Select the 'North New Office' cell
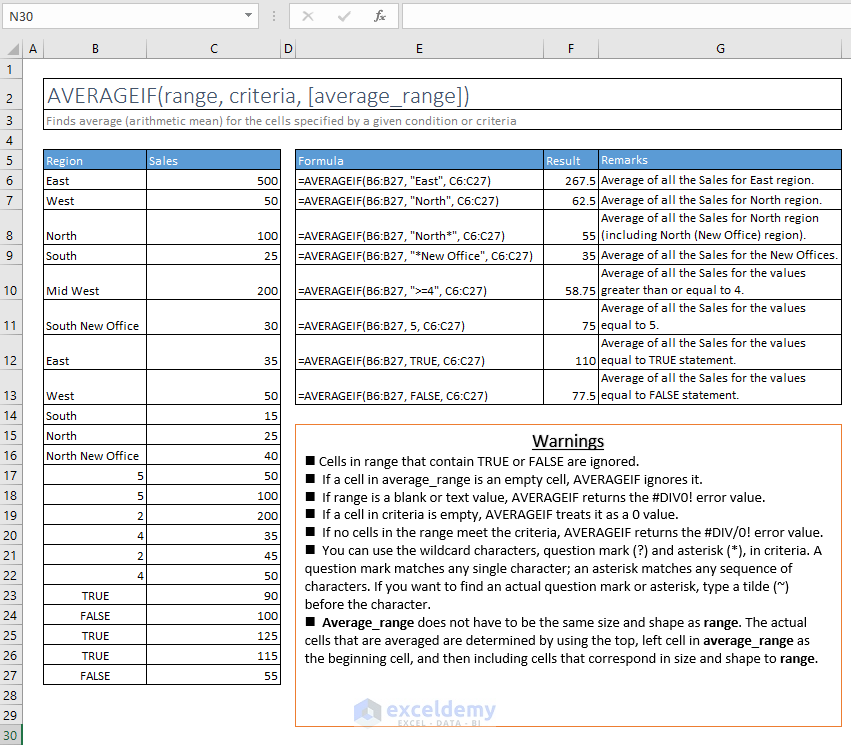Screen dimensions: 851x745 (x=95, y=455)
